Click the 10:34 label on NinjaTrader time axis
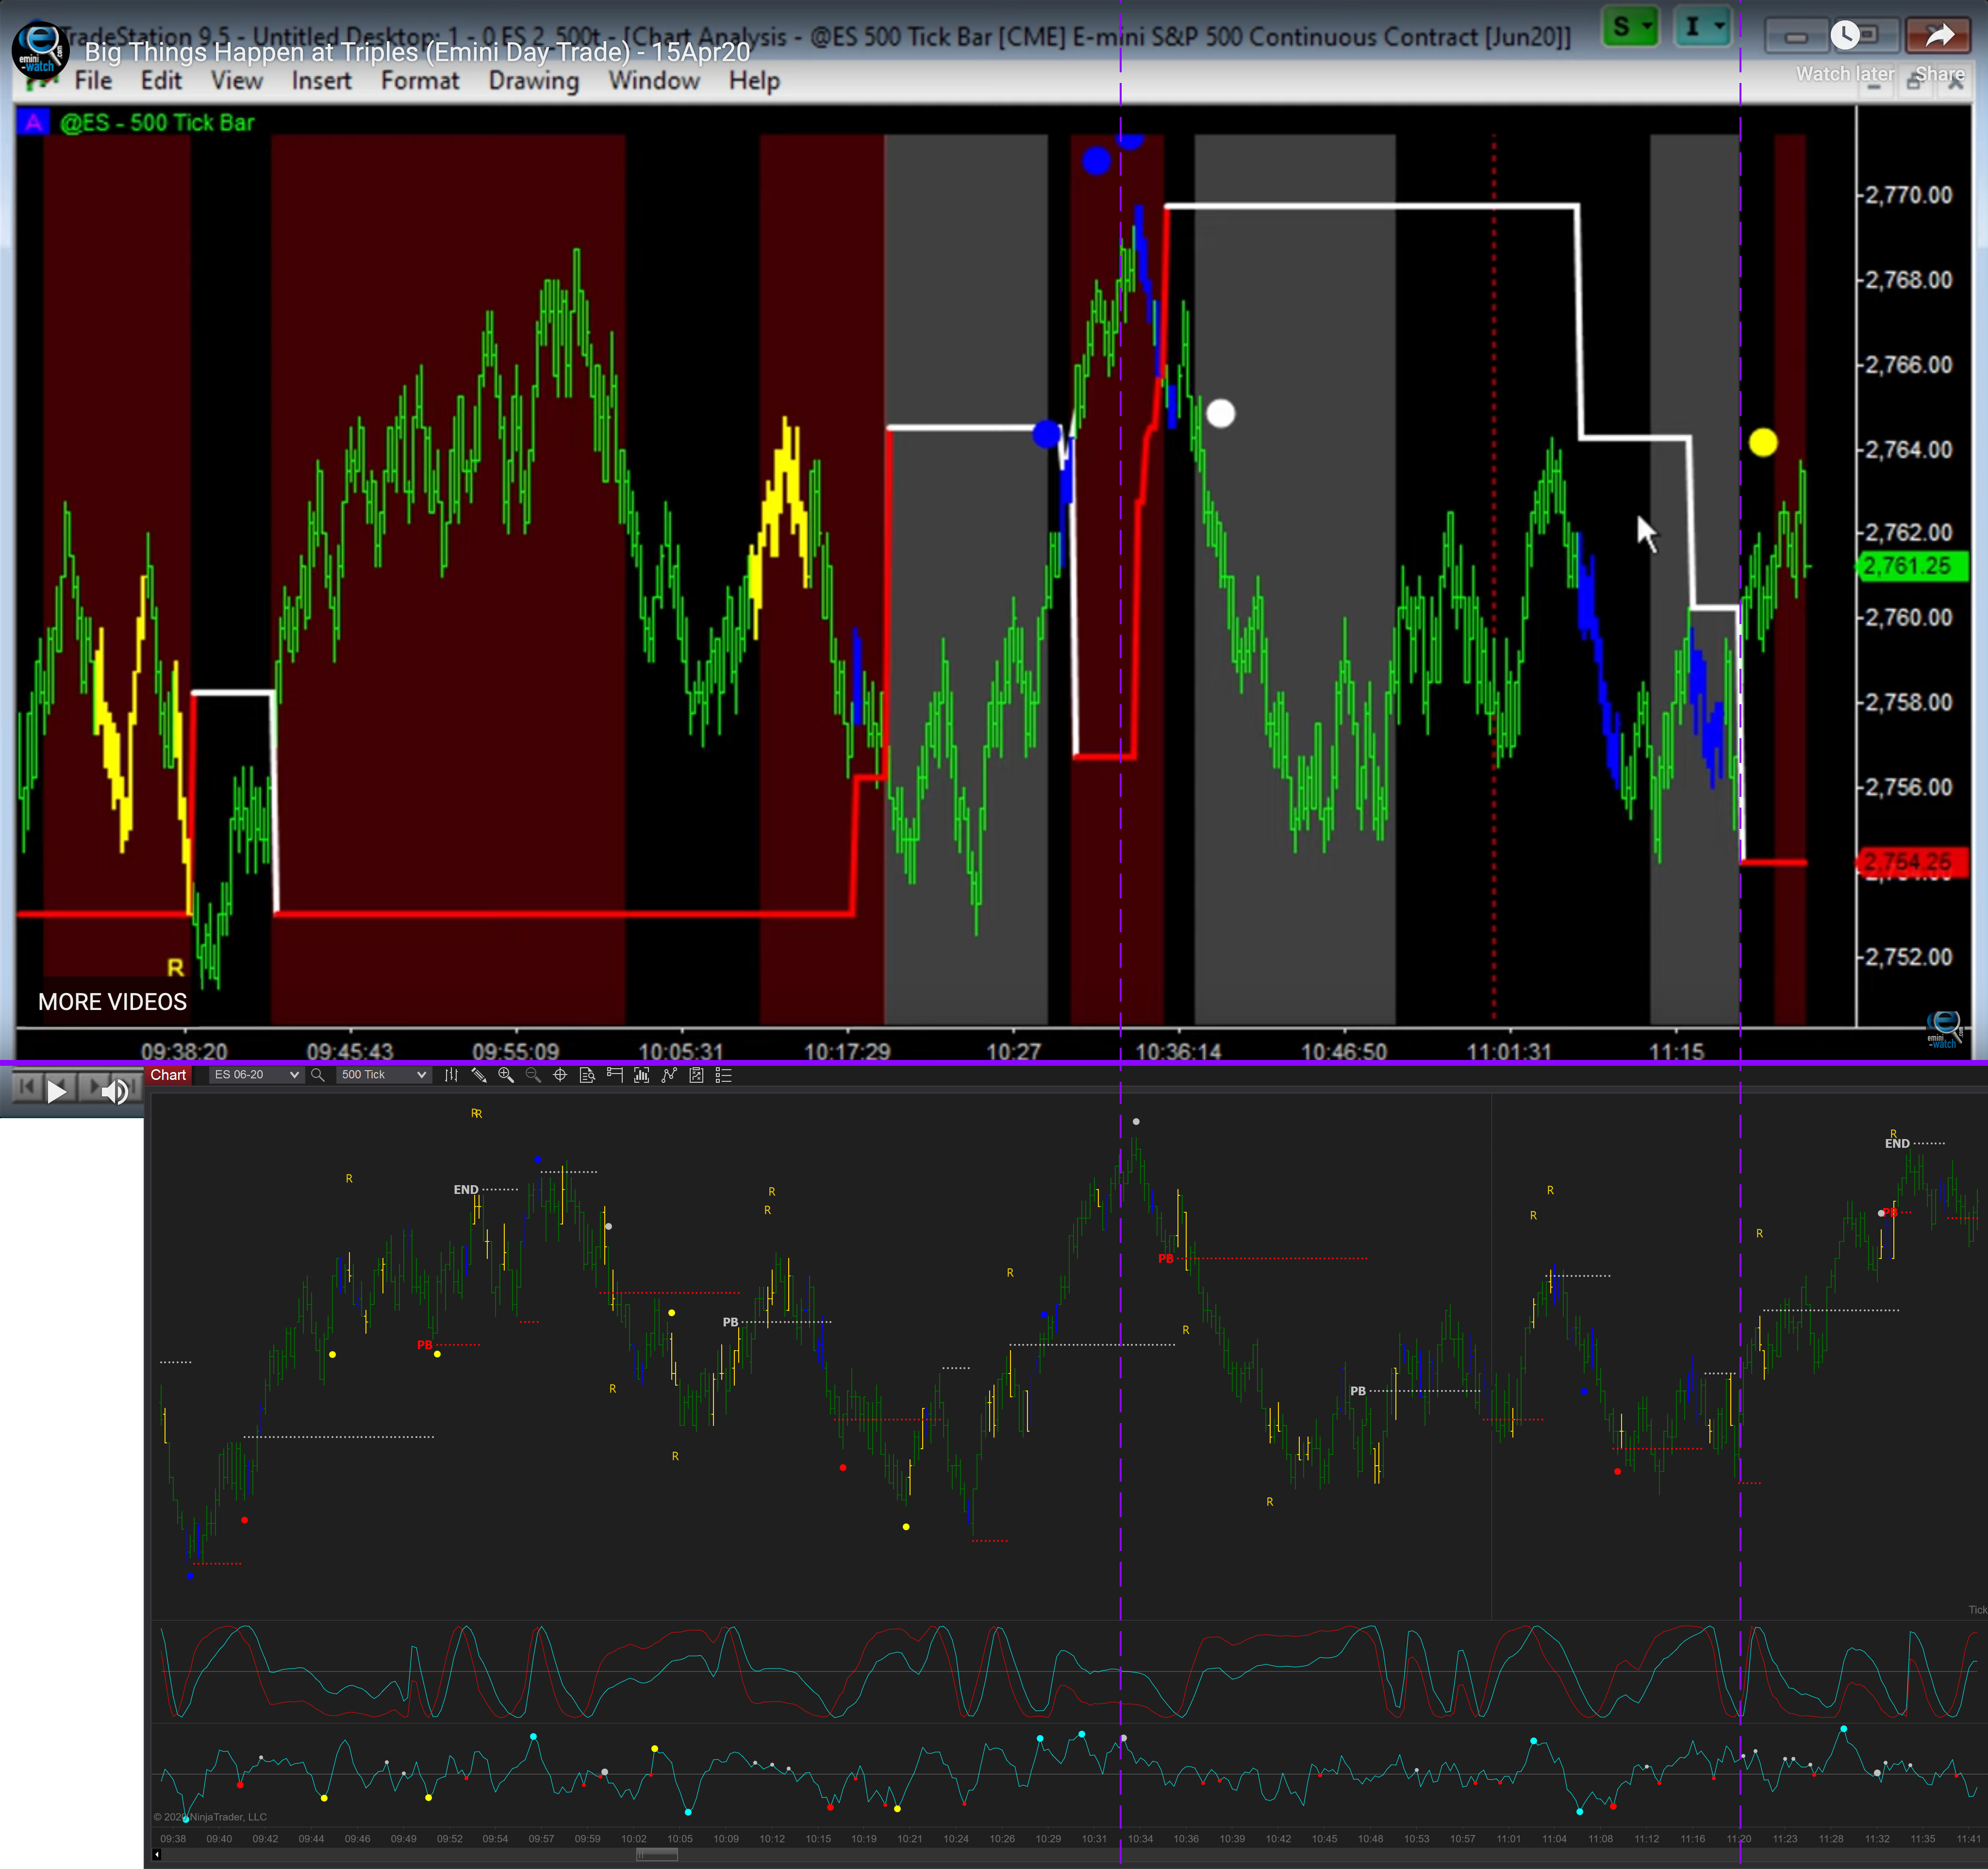 pos(1140,1839)
